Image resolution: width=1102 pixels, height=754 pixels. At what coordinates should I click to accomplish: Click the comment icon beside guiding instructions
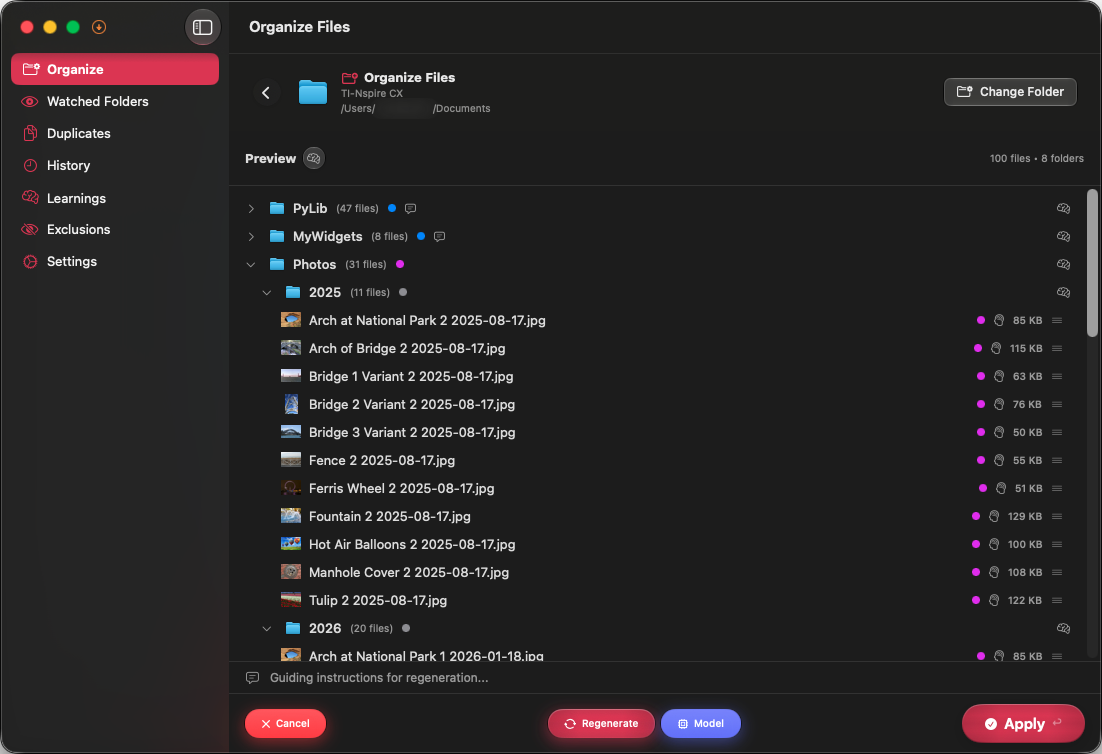click(x=252, y=678)
